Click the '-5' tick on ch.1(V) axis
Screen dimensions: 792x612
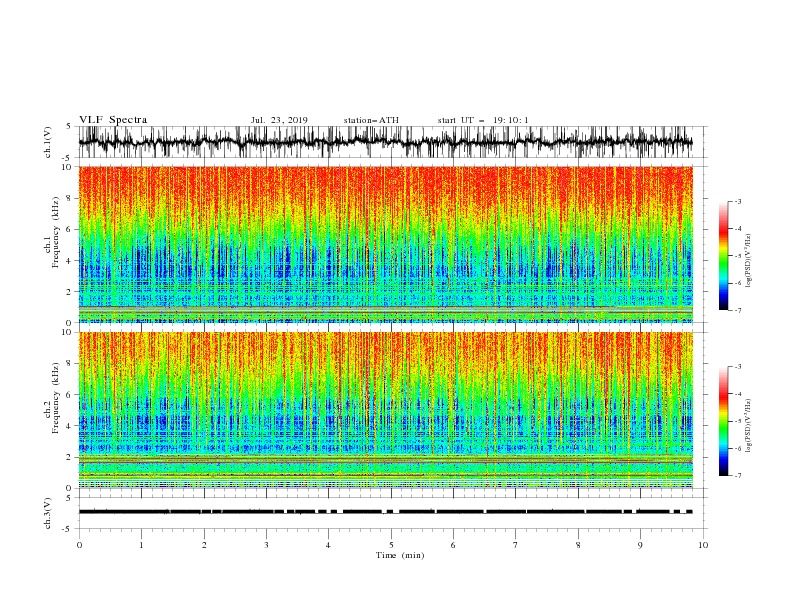coord(68,158)
